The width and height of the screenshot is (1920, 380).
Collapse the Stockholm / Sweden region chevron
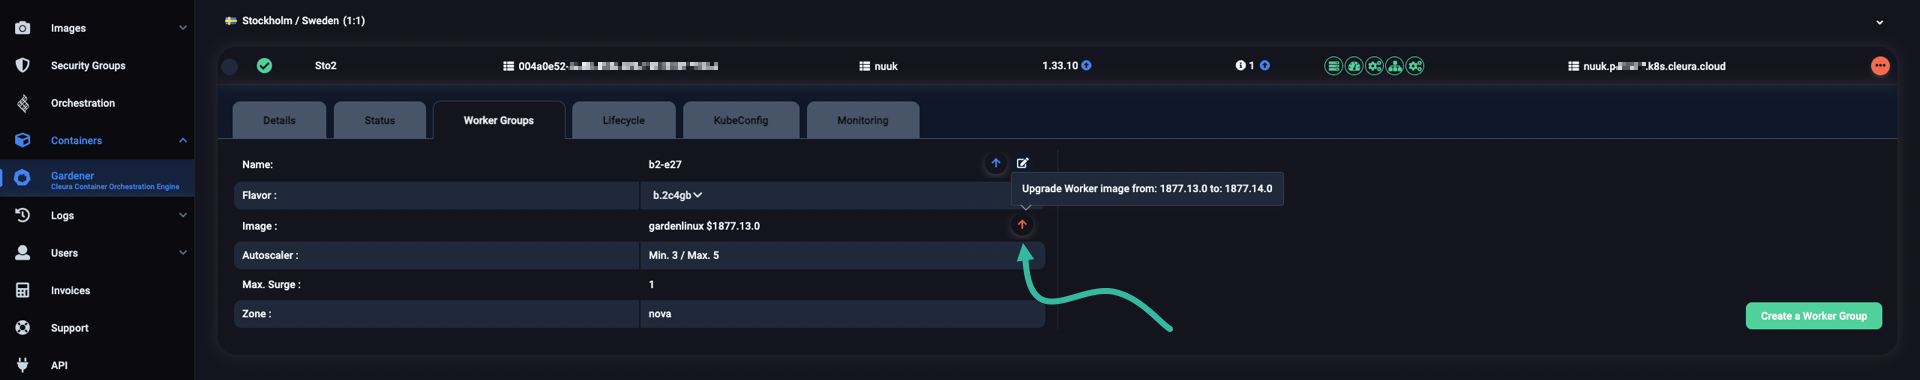click(1879, 22)
